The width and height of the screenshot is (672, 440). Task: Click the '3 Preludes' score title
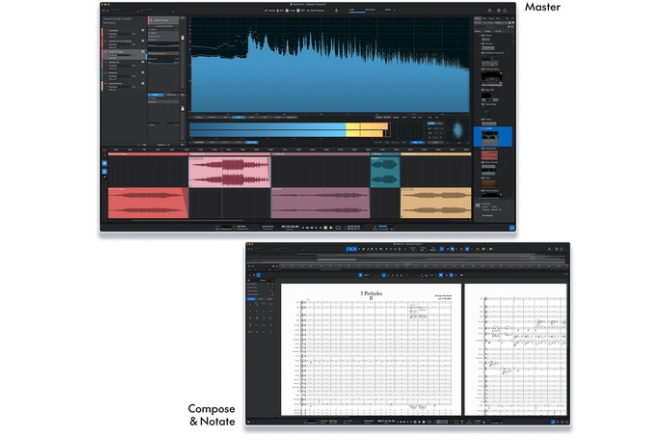[371, 293]
